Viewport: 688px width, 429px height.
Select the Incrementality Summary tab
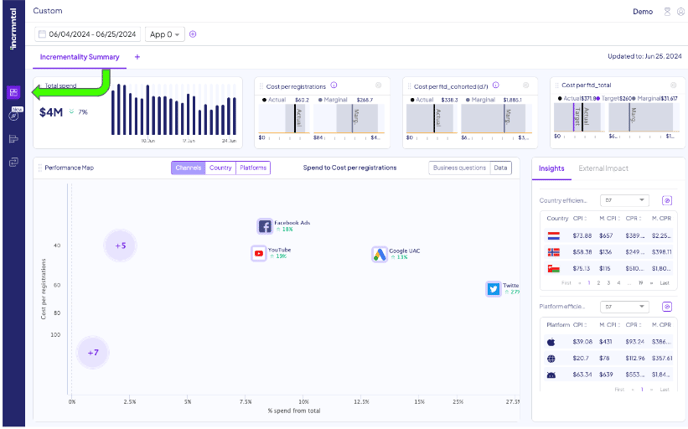[x=78, y=57]
